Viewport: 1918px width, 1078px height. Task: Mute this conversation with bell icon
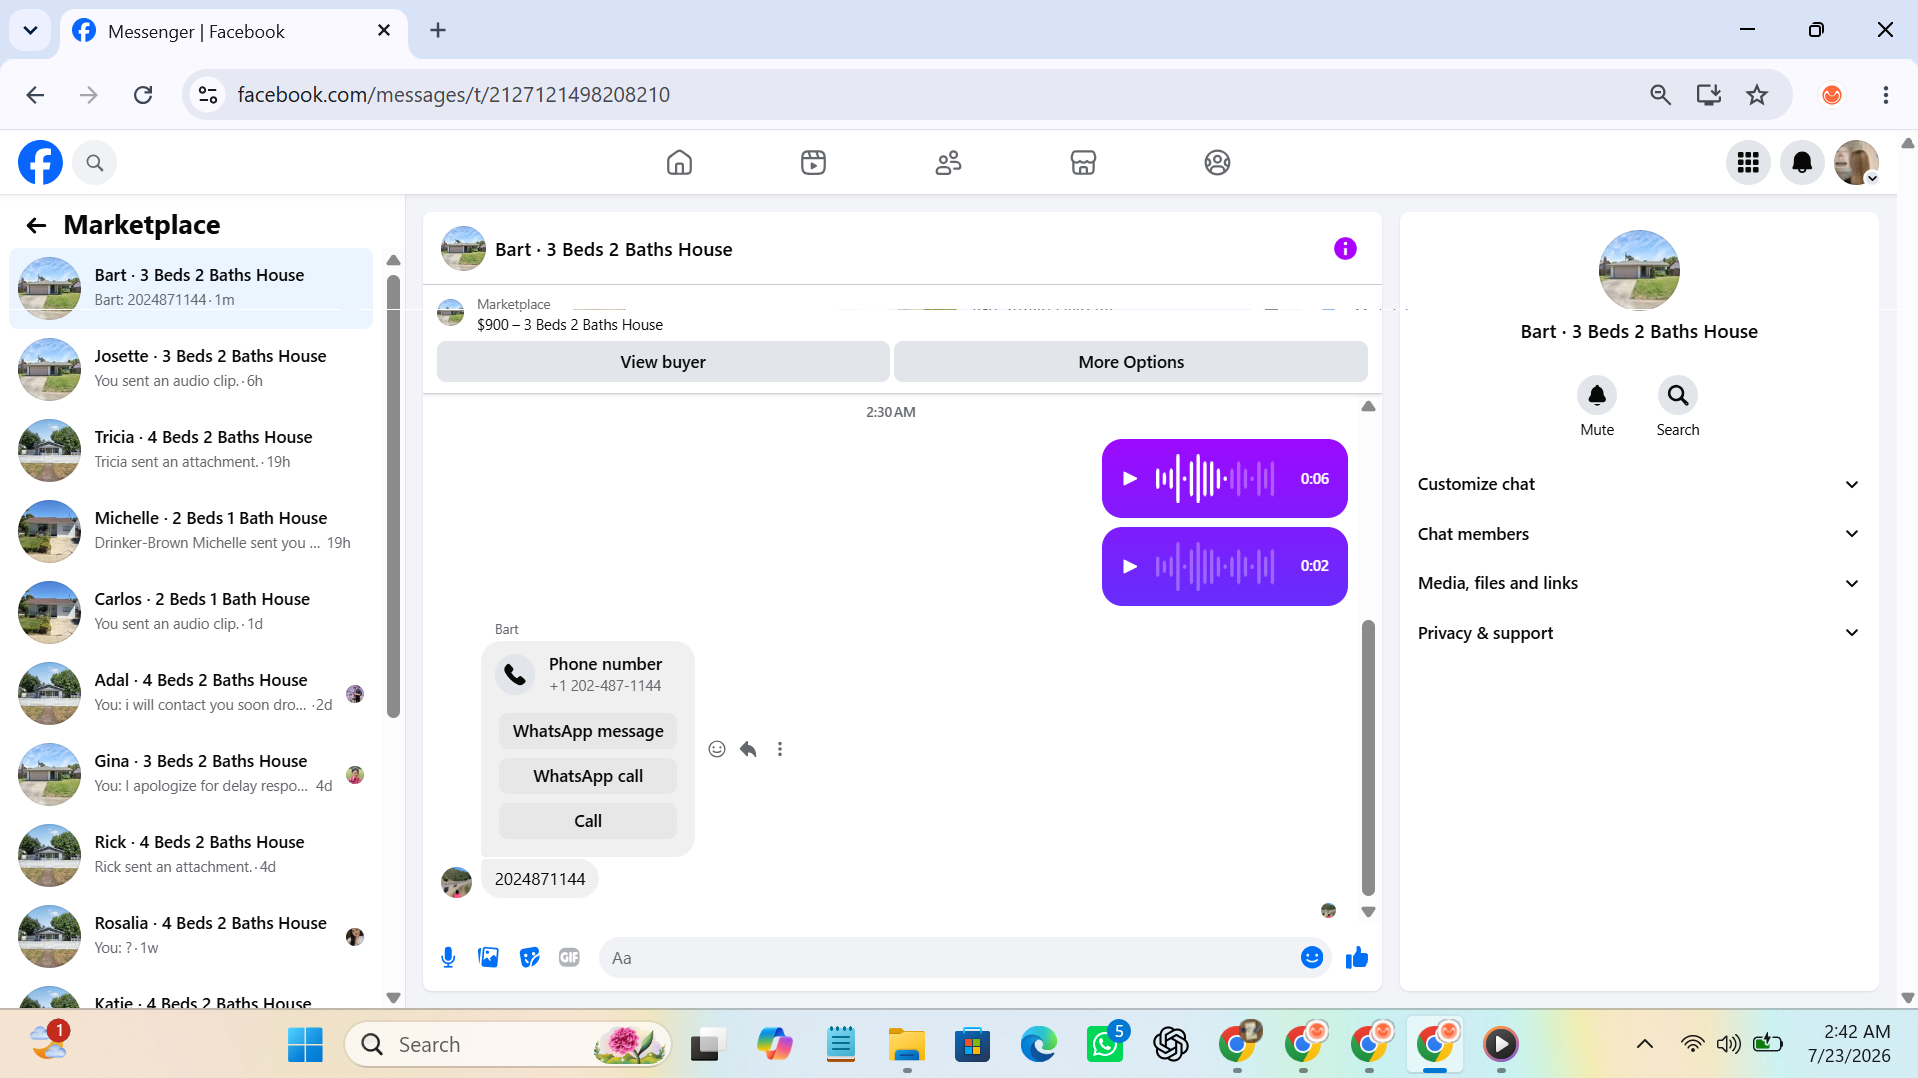pos(1597,396)
